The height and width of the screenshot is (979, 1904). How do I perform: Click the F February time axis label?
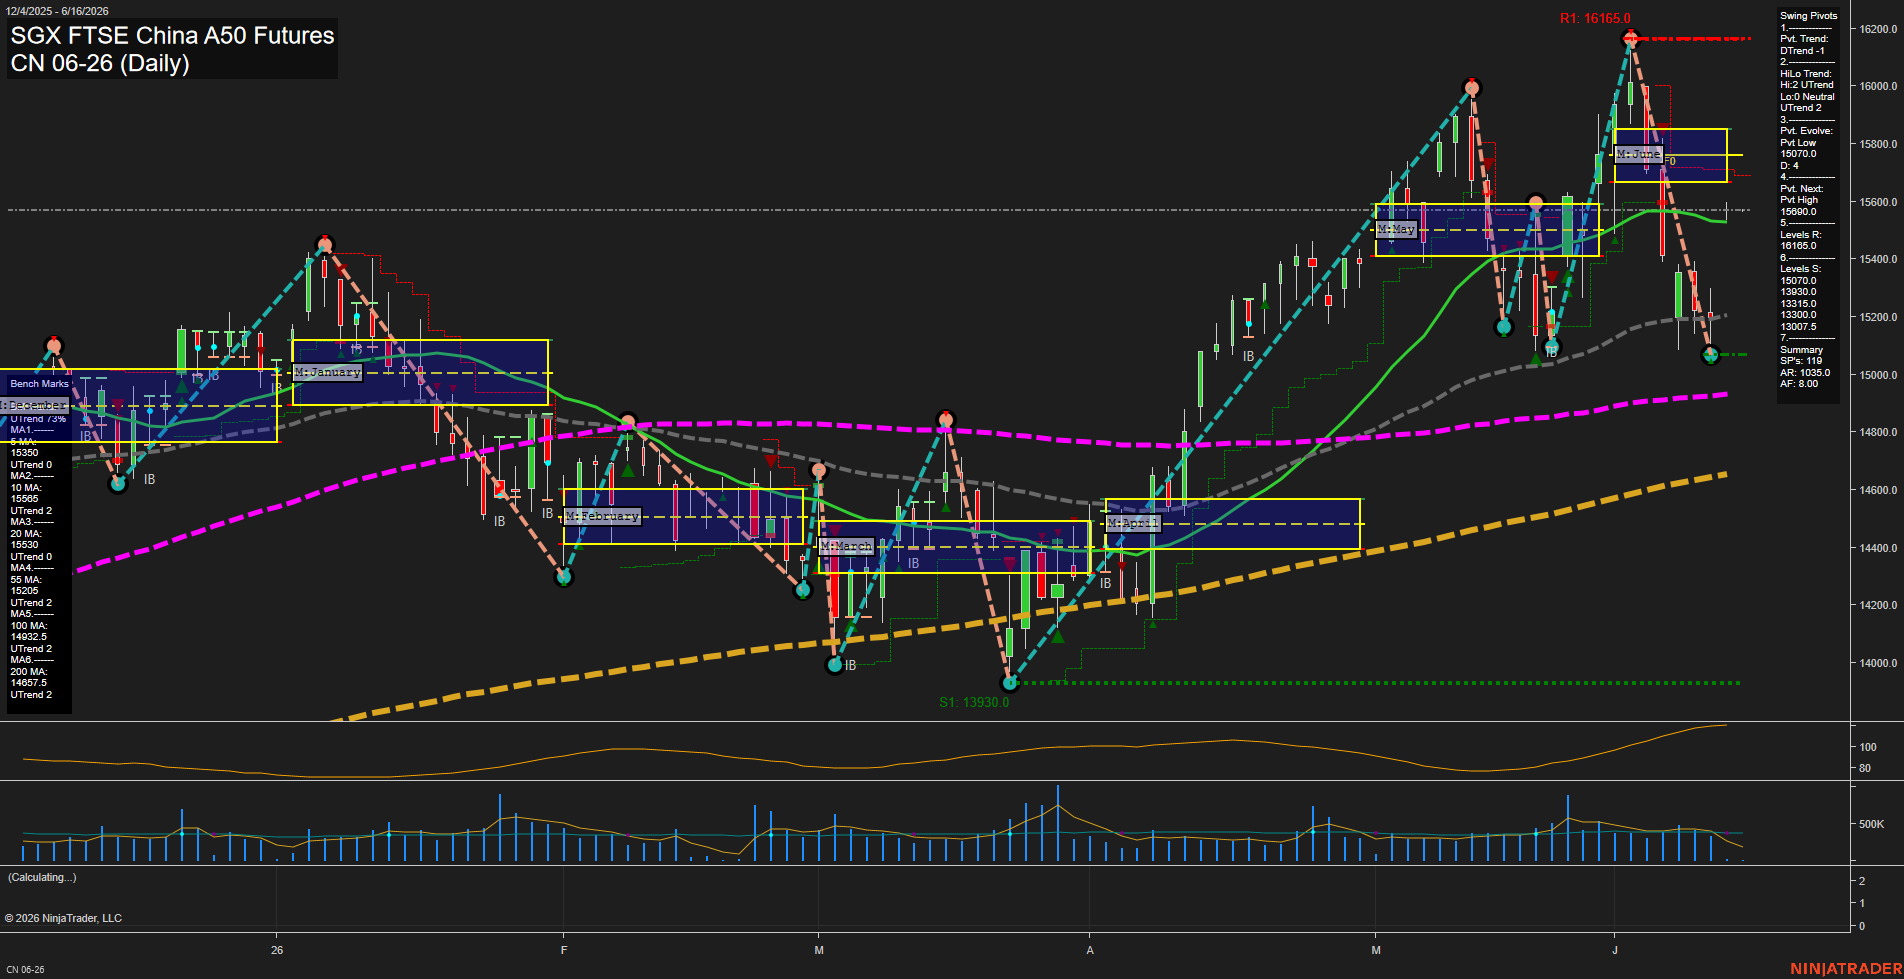pos(564,950)
